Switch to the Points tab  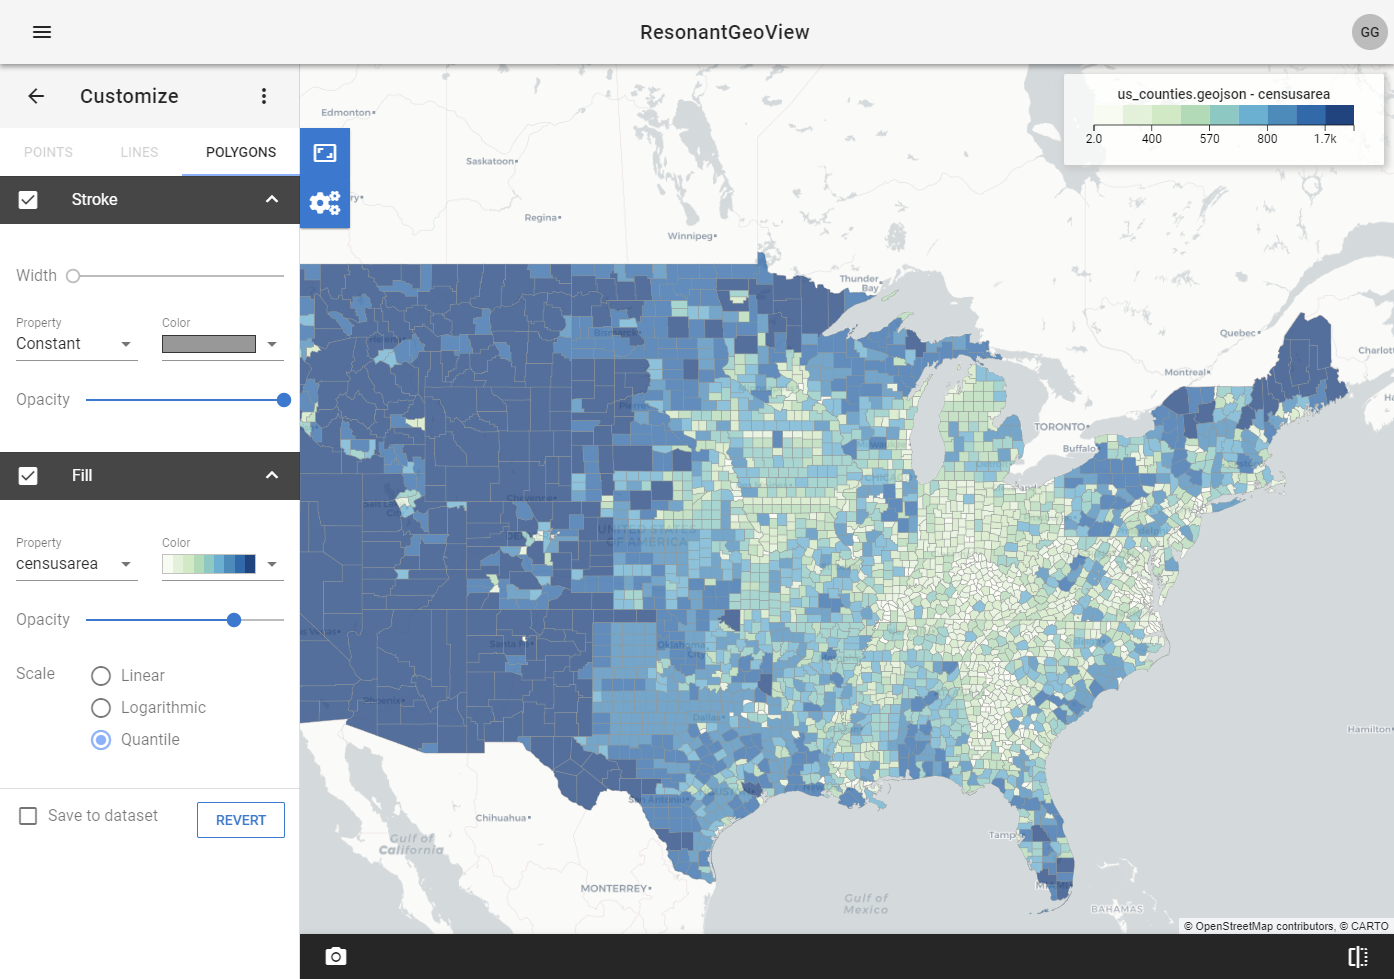click(48, 152)
